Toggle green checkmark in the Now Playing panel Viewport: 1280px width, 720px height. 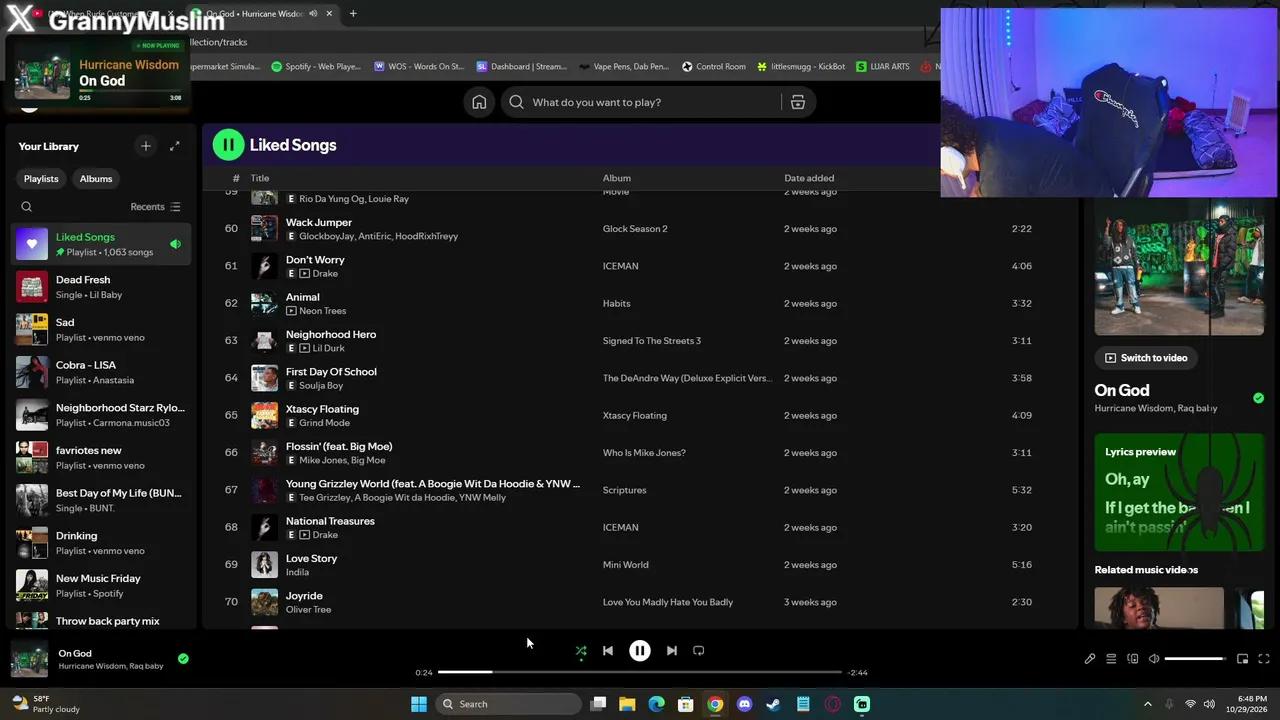click(x=1259, y=398)
